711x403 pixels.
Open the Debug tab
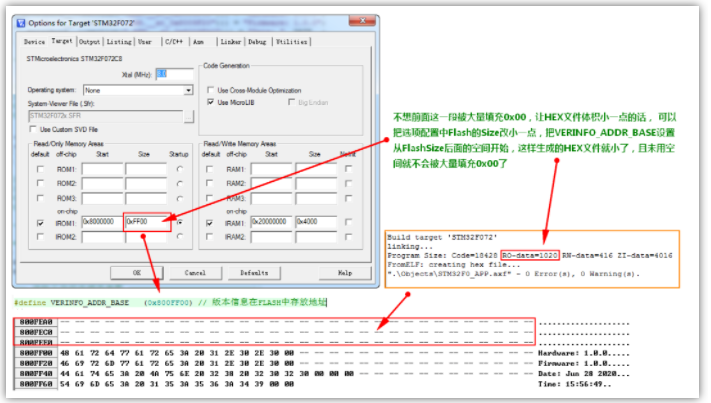point(257,42)
